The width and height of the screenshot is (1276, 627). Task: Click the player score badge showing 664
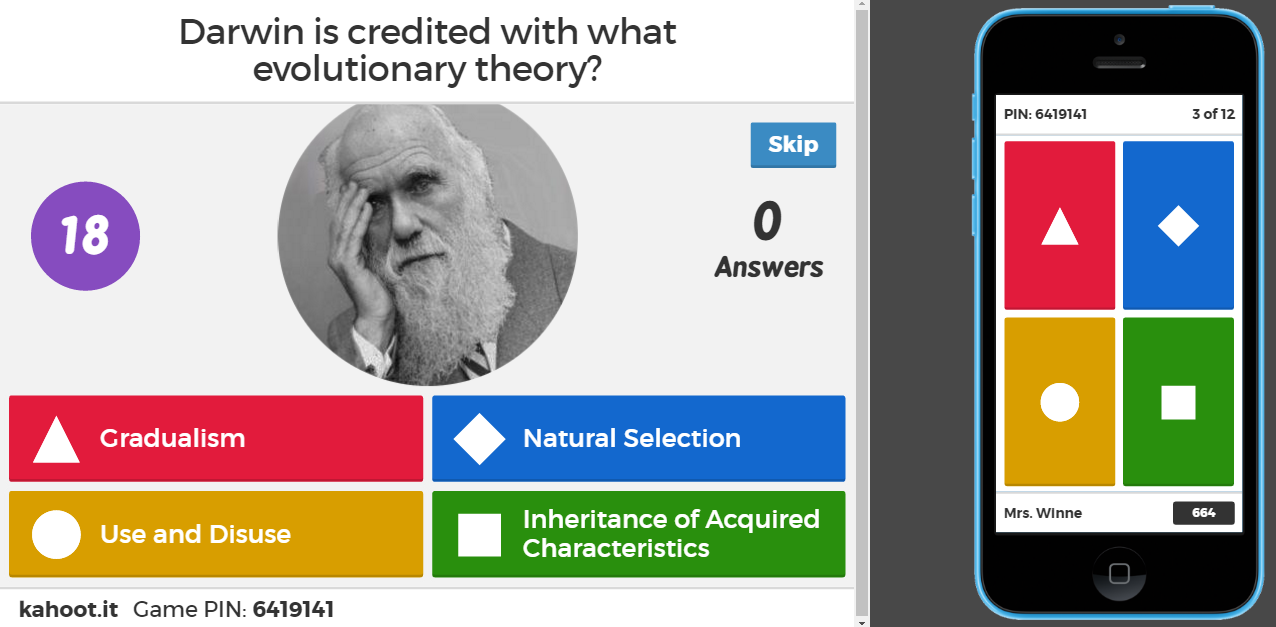pyautogui.click(x=1204, y=512)
